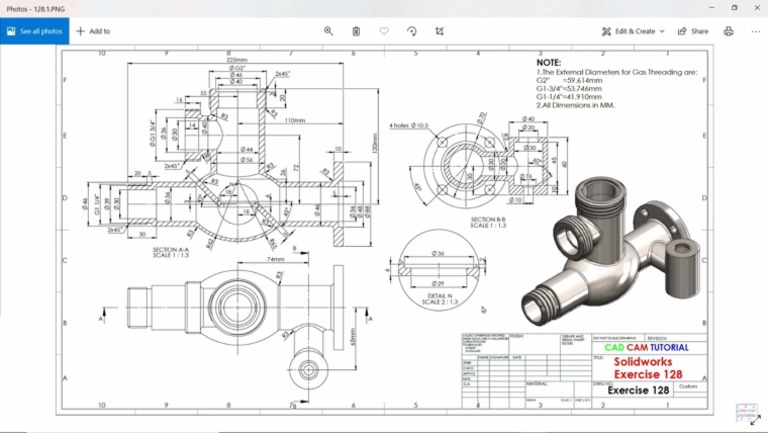
Task: Open See all photos view
Action: [x=34, y=31]
